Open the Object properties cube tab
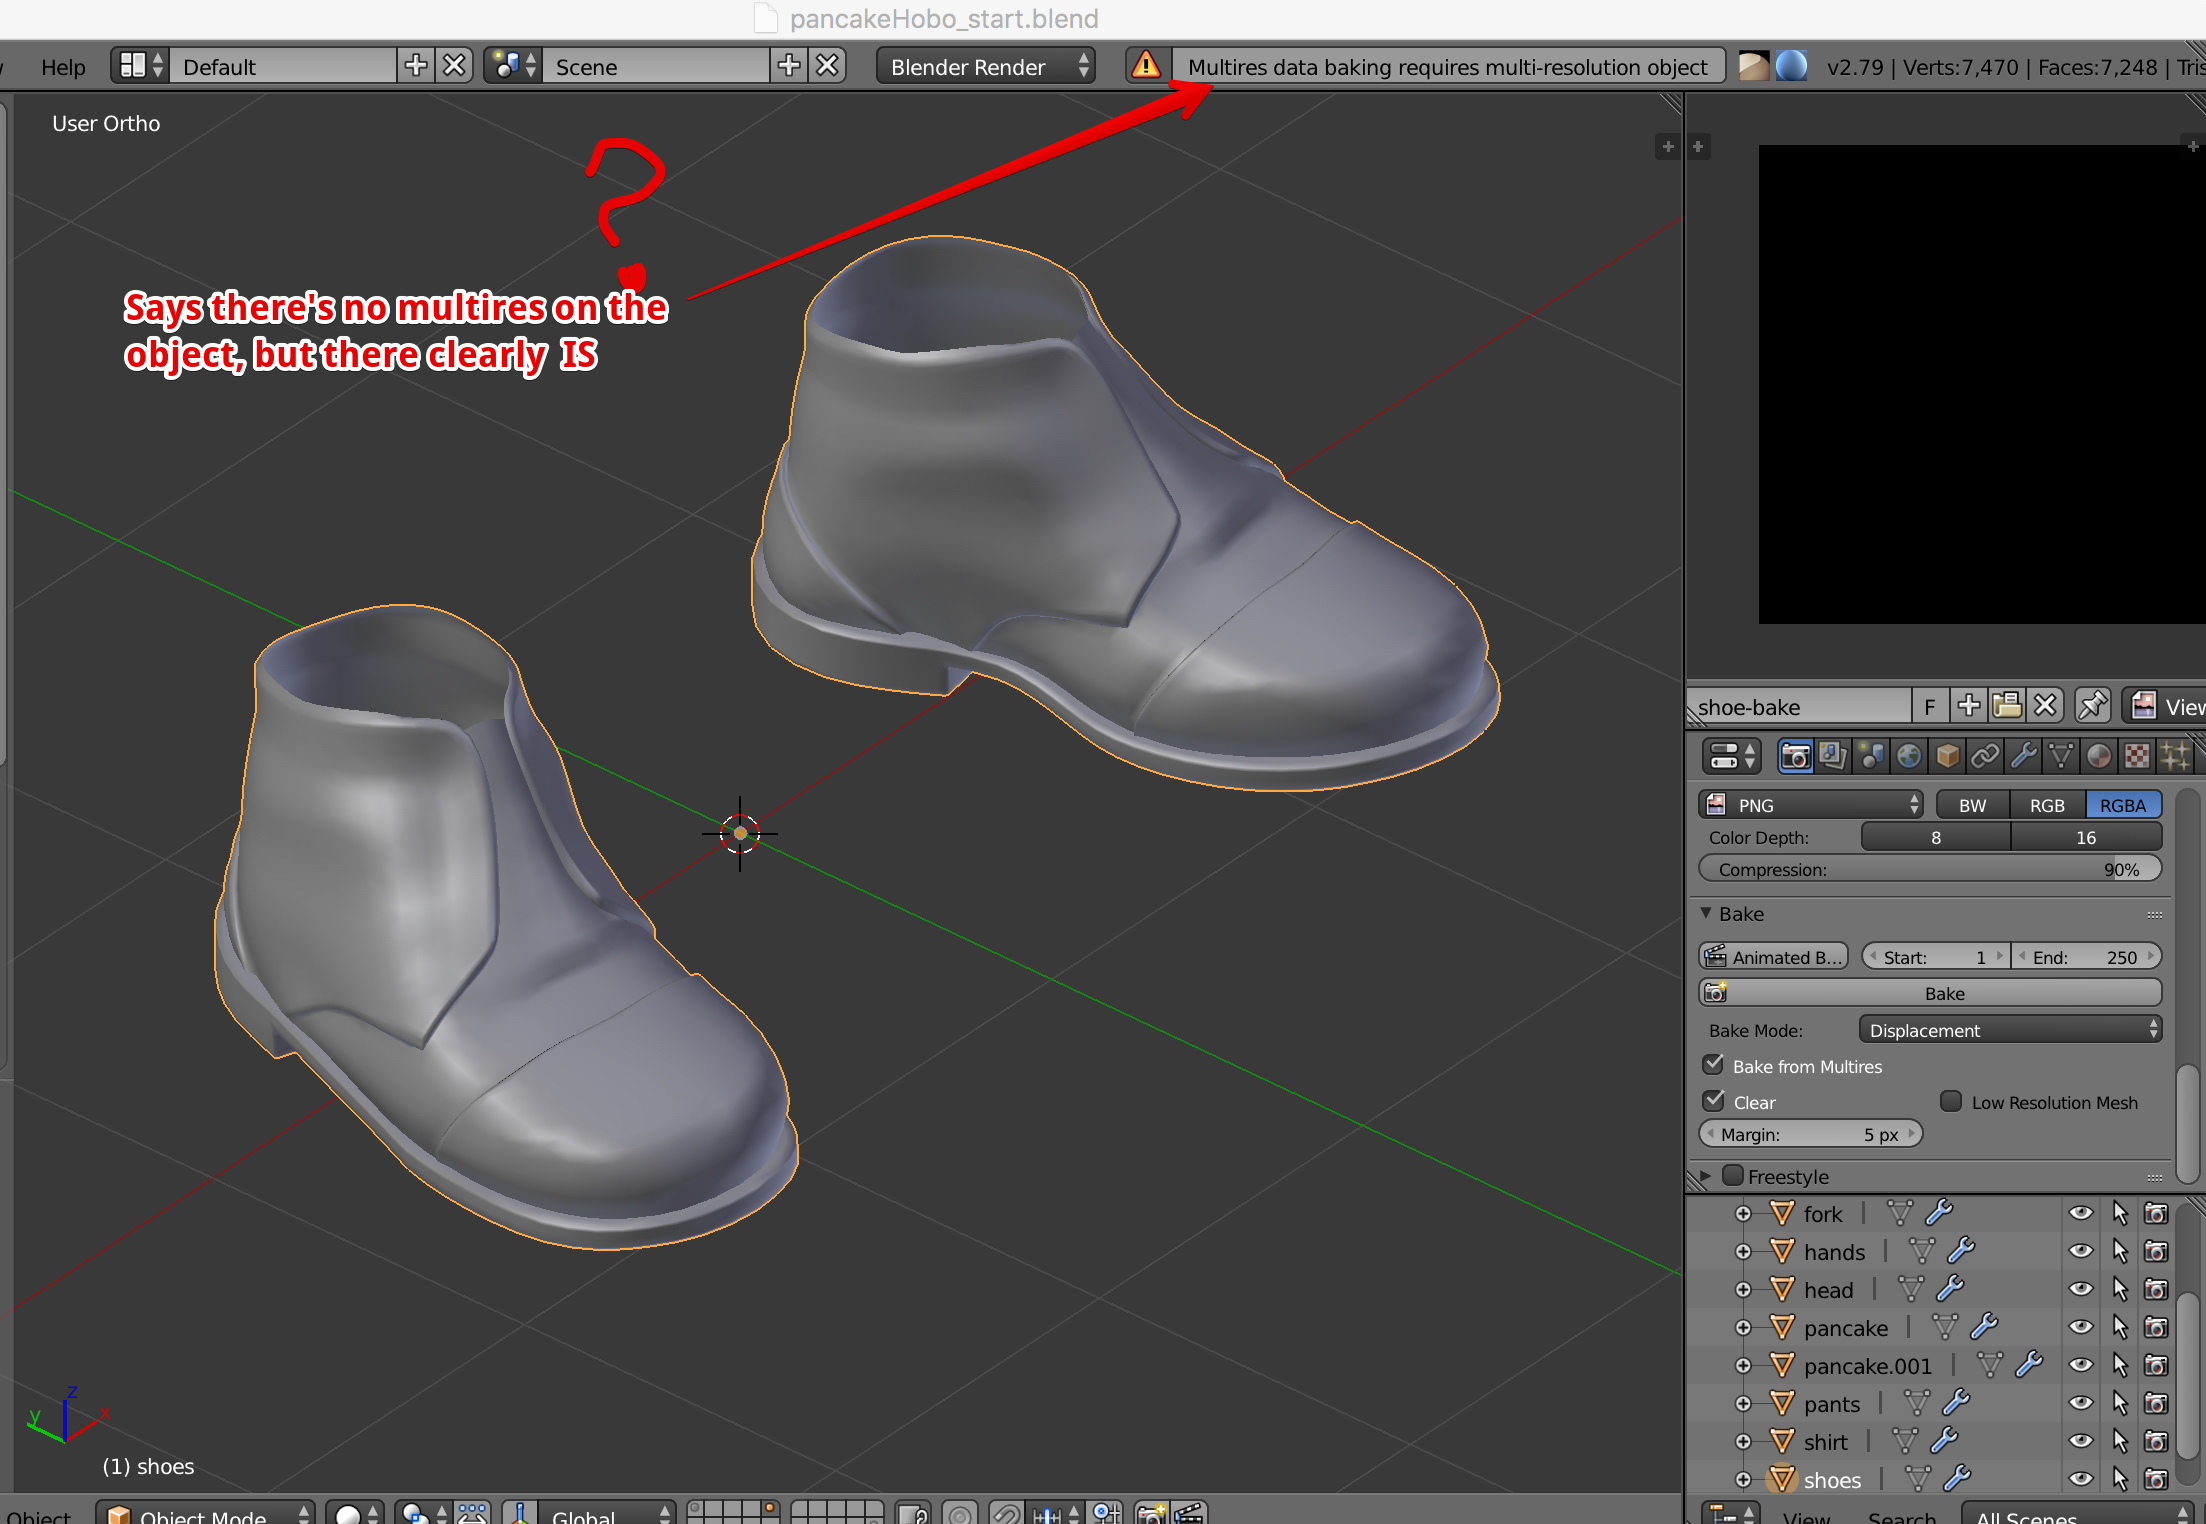The image size is (2206, 1524). coord(1947,757)
